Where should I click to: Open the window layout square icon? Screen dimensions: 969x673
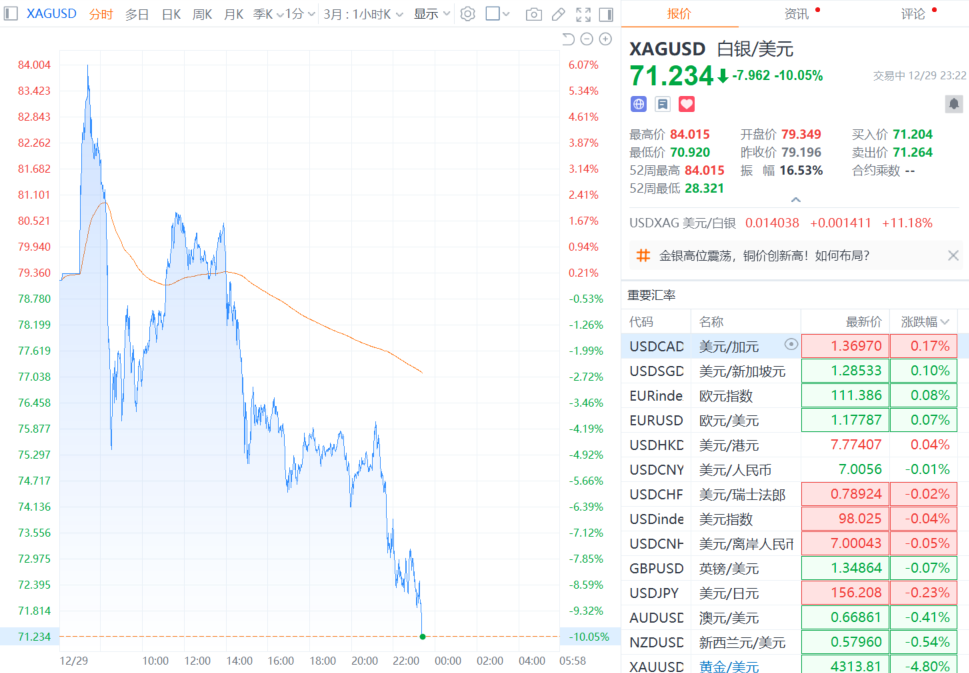click(493, 14)
